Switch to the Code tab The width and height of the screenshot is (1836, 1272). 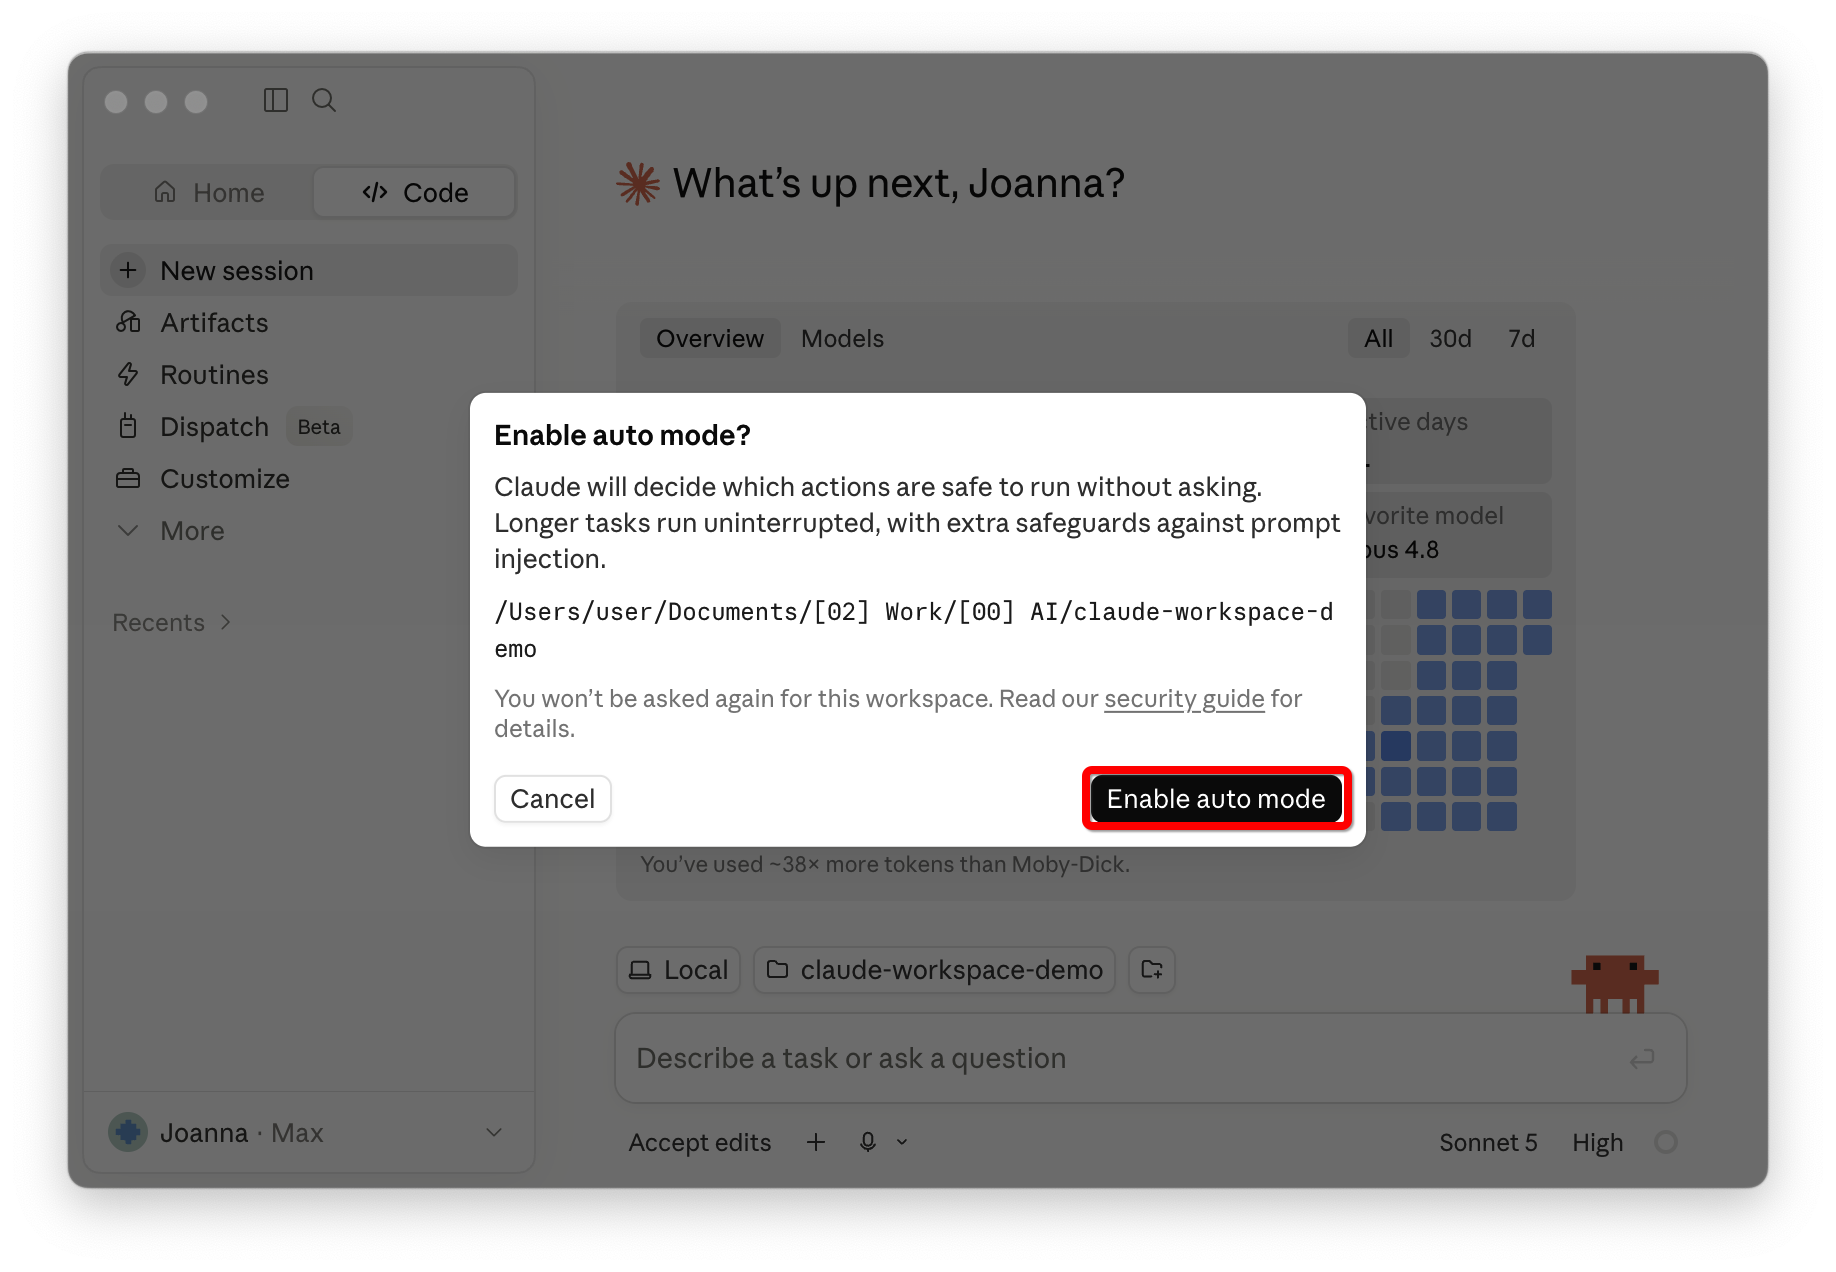(x=415, y=192)
